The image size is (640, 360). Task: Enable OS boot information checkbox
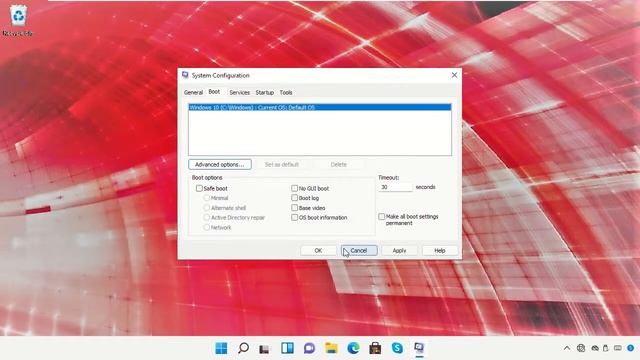[294, 218]
